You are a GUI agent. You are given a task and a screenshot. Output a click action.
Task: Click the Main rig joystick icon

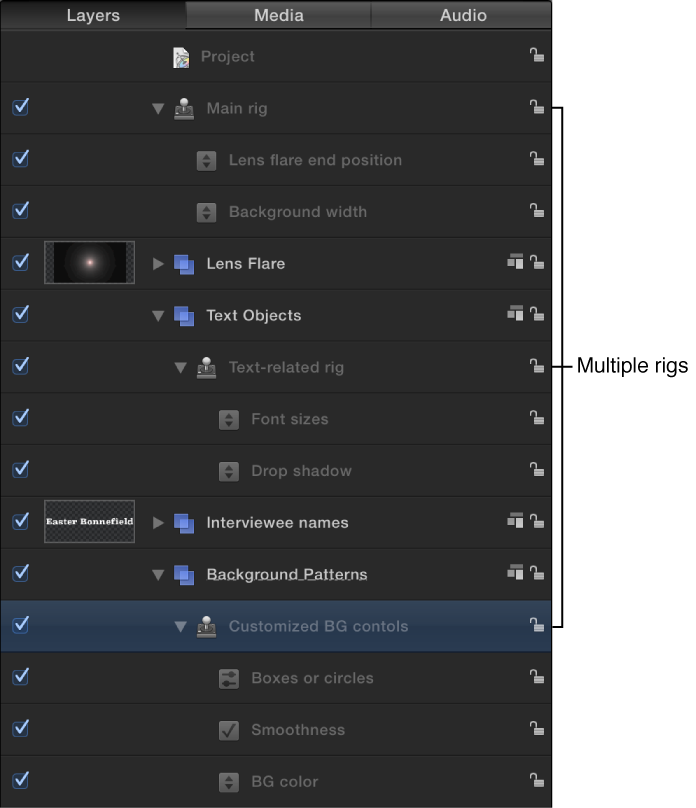(184, 108)
